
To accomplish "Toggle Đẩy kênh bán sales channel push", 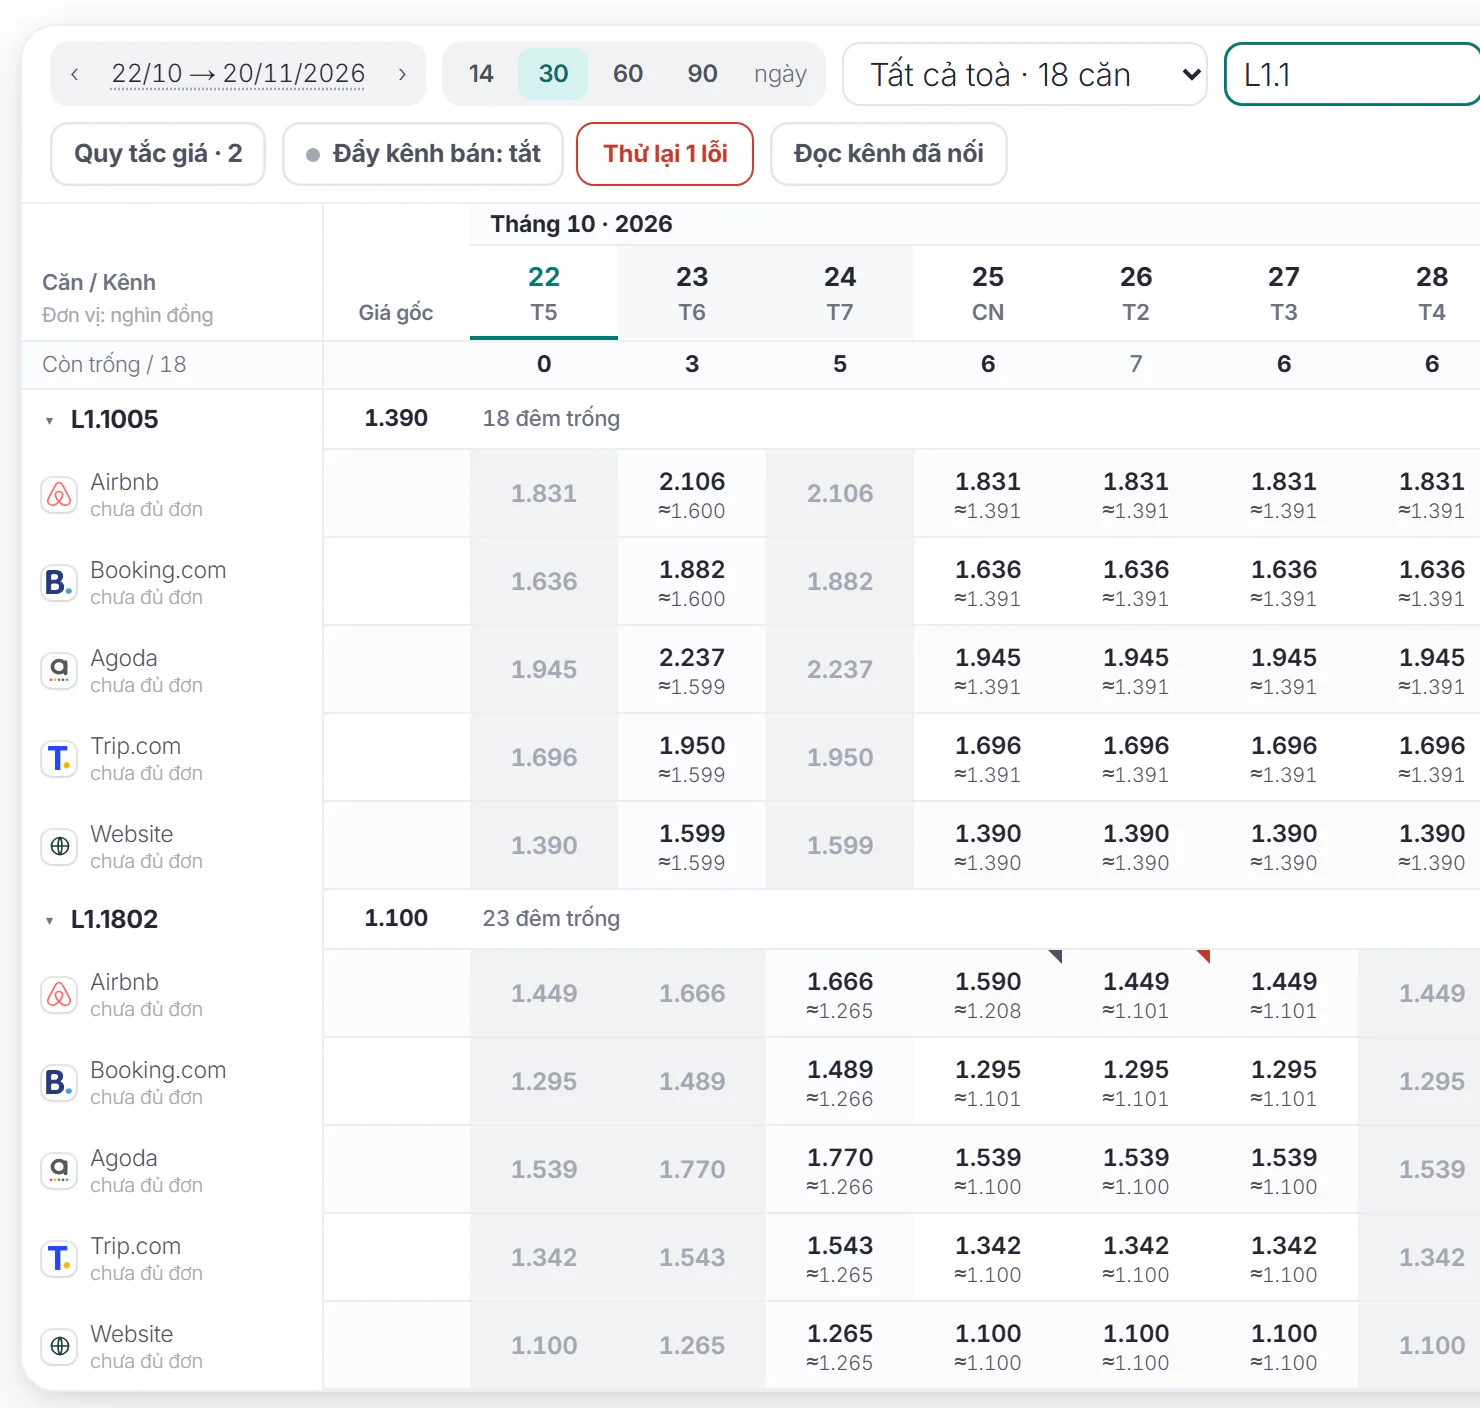I will coord(423,154).
